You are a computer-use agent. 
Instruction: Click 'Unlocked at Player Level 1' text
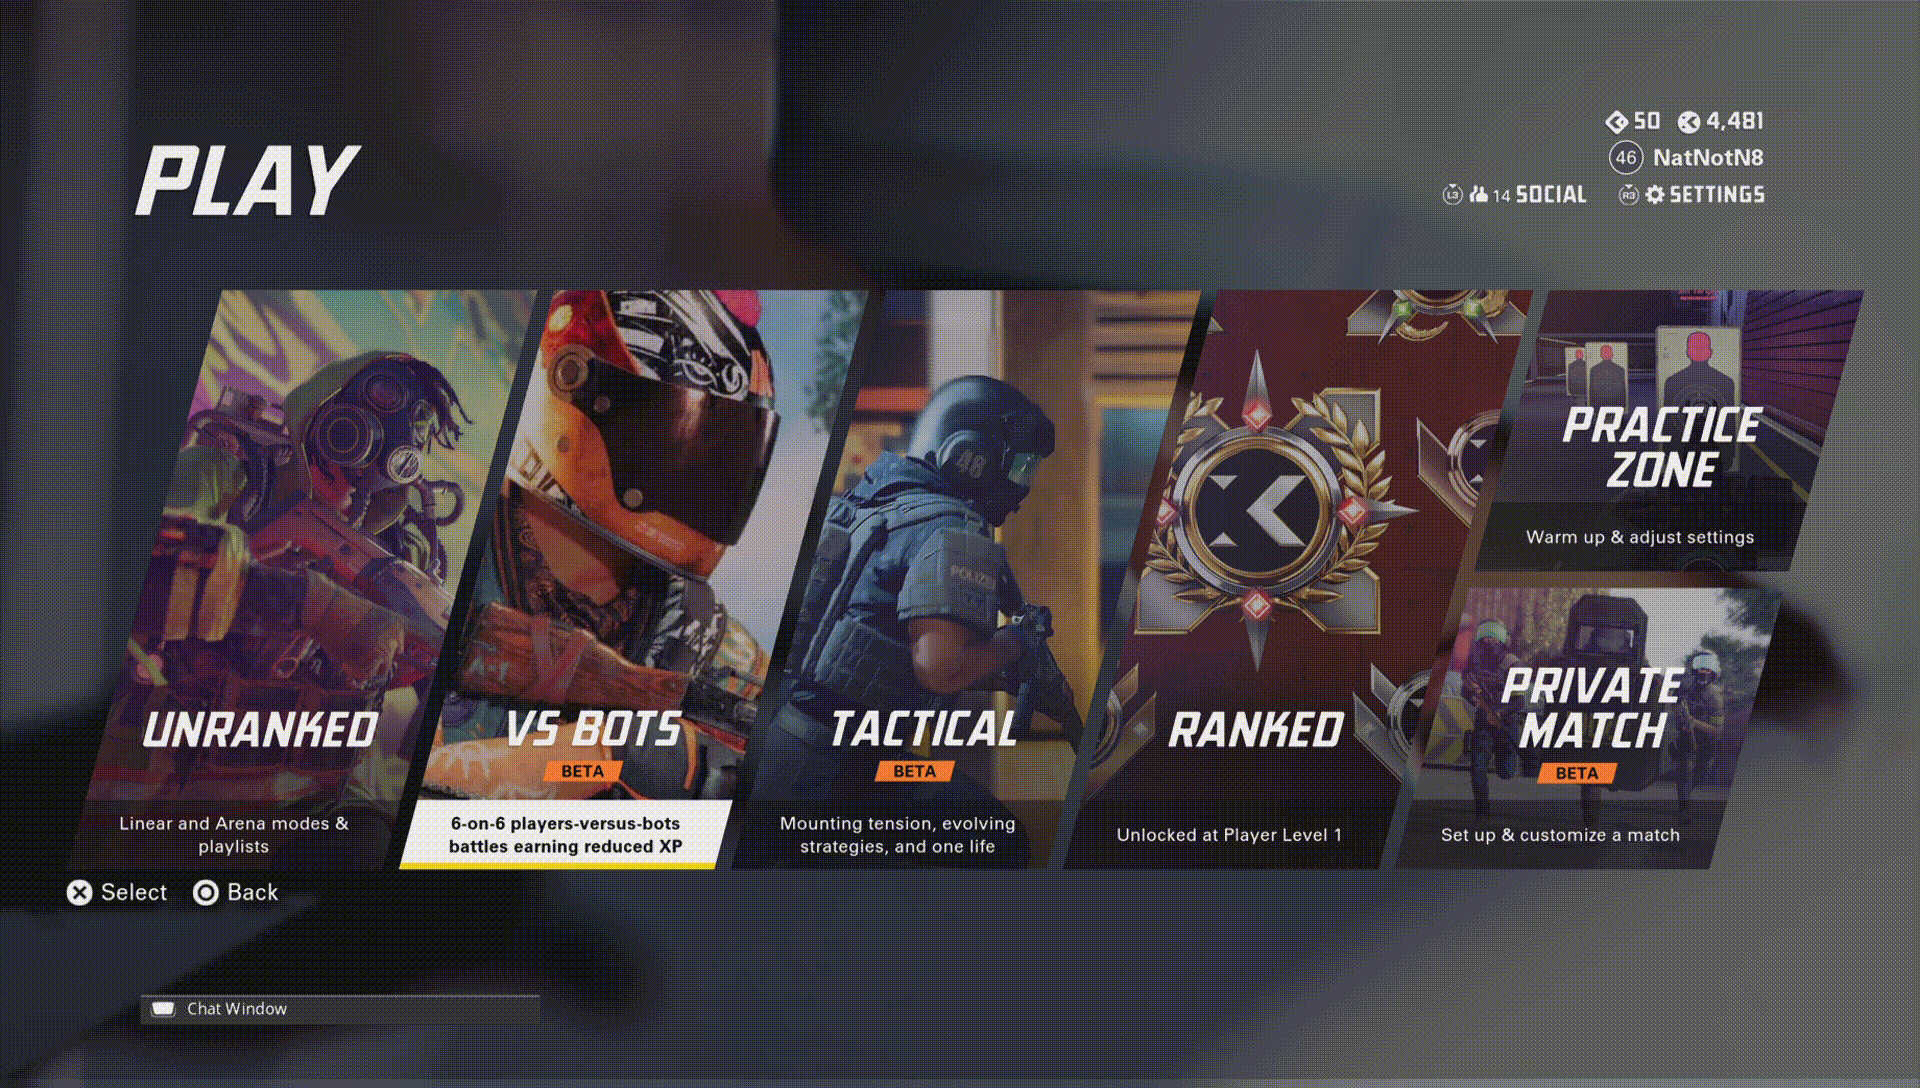(1229, 835)
